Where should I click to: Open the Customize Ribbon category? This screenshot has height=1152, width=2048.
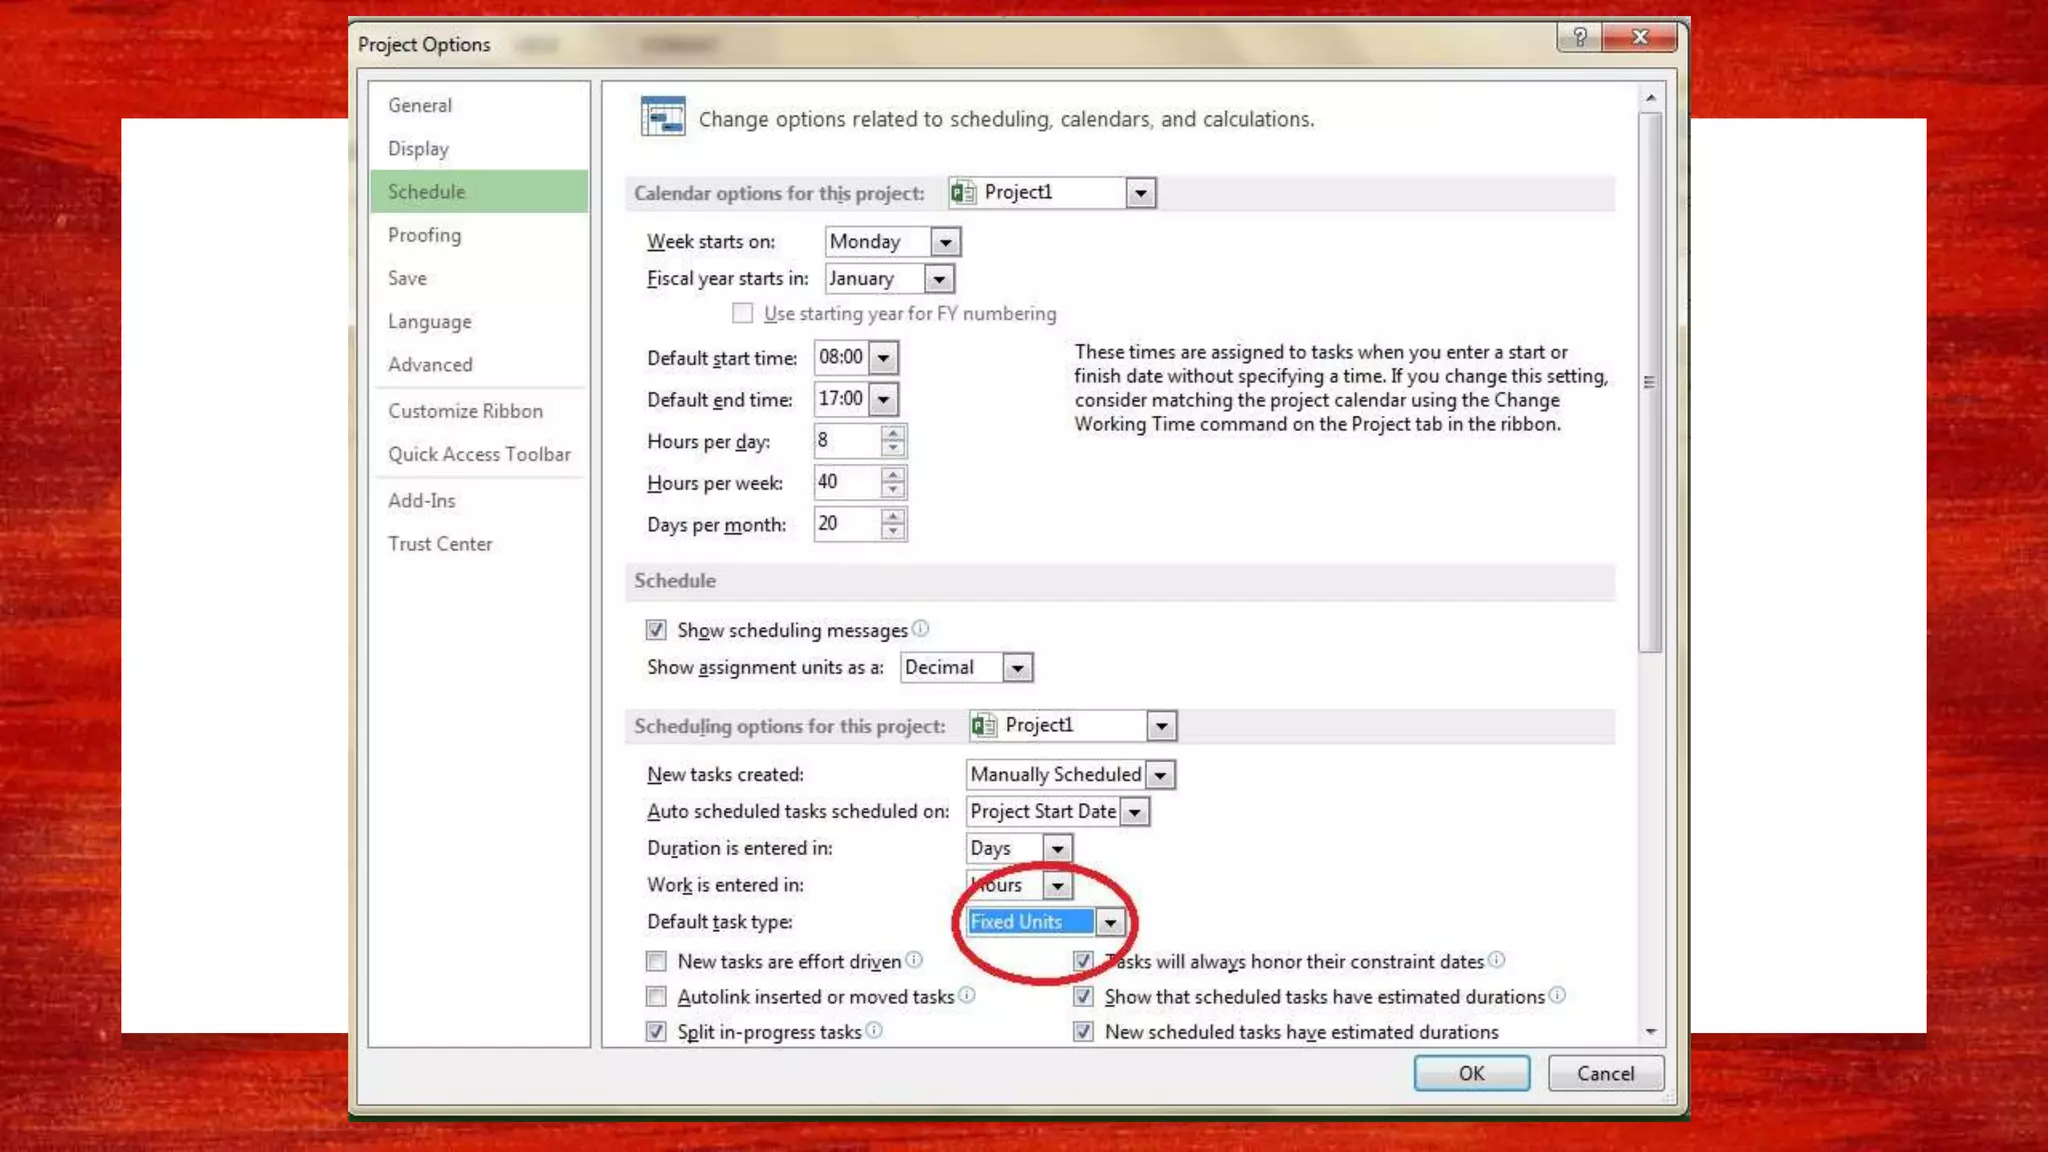(x=465, y=411)
